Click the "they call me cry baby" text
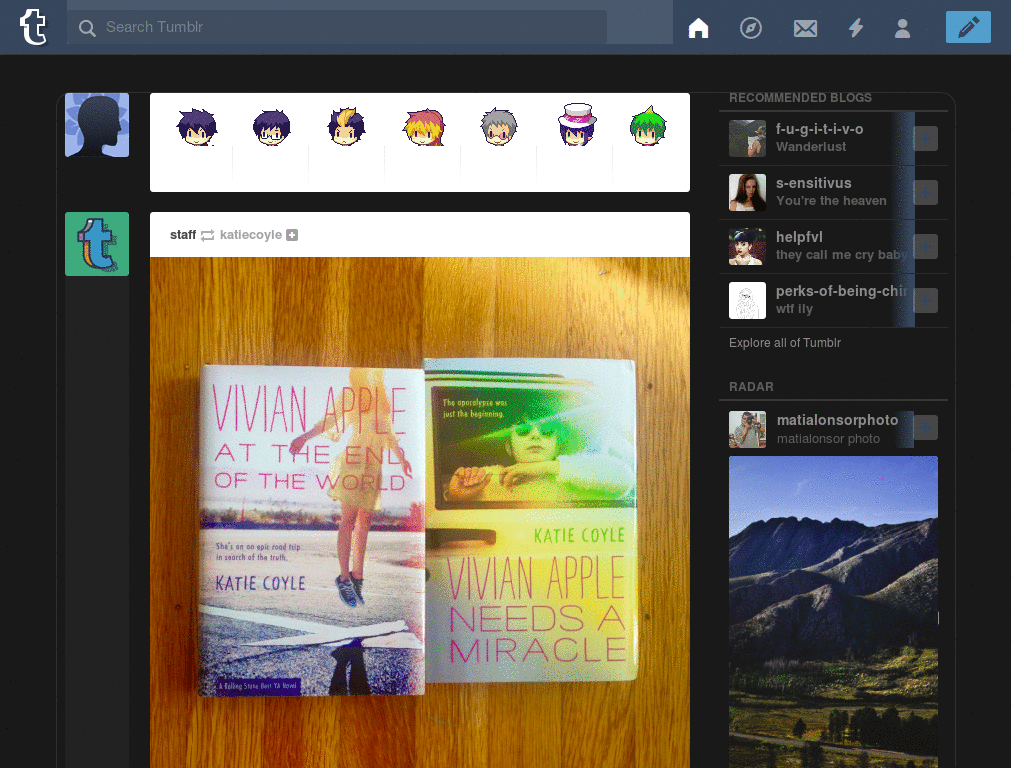 pyautogui.click(x=841, y=255)
